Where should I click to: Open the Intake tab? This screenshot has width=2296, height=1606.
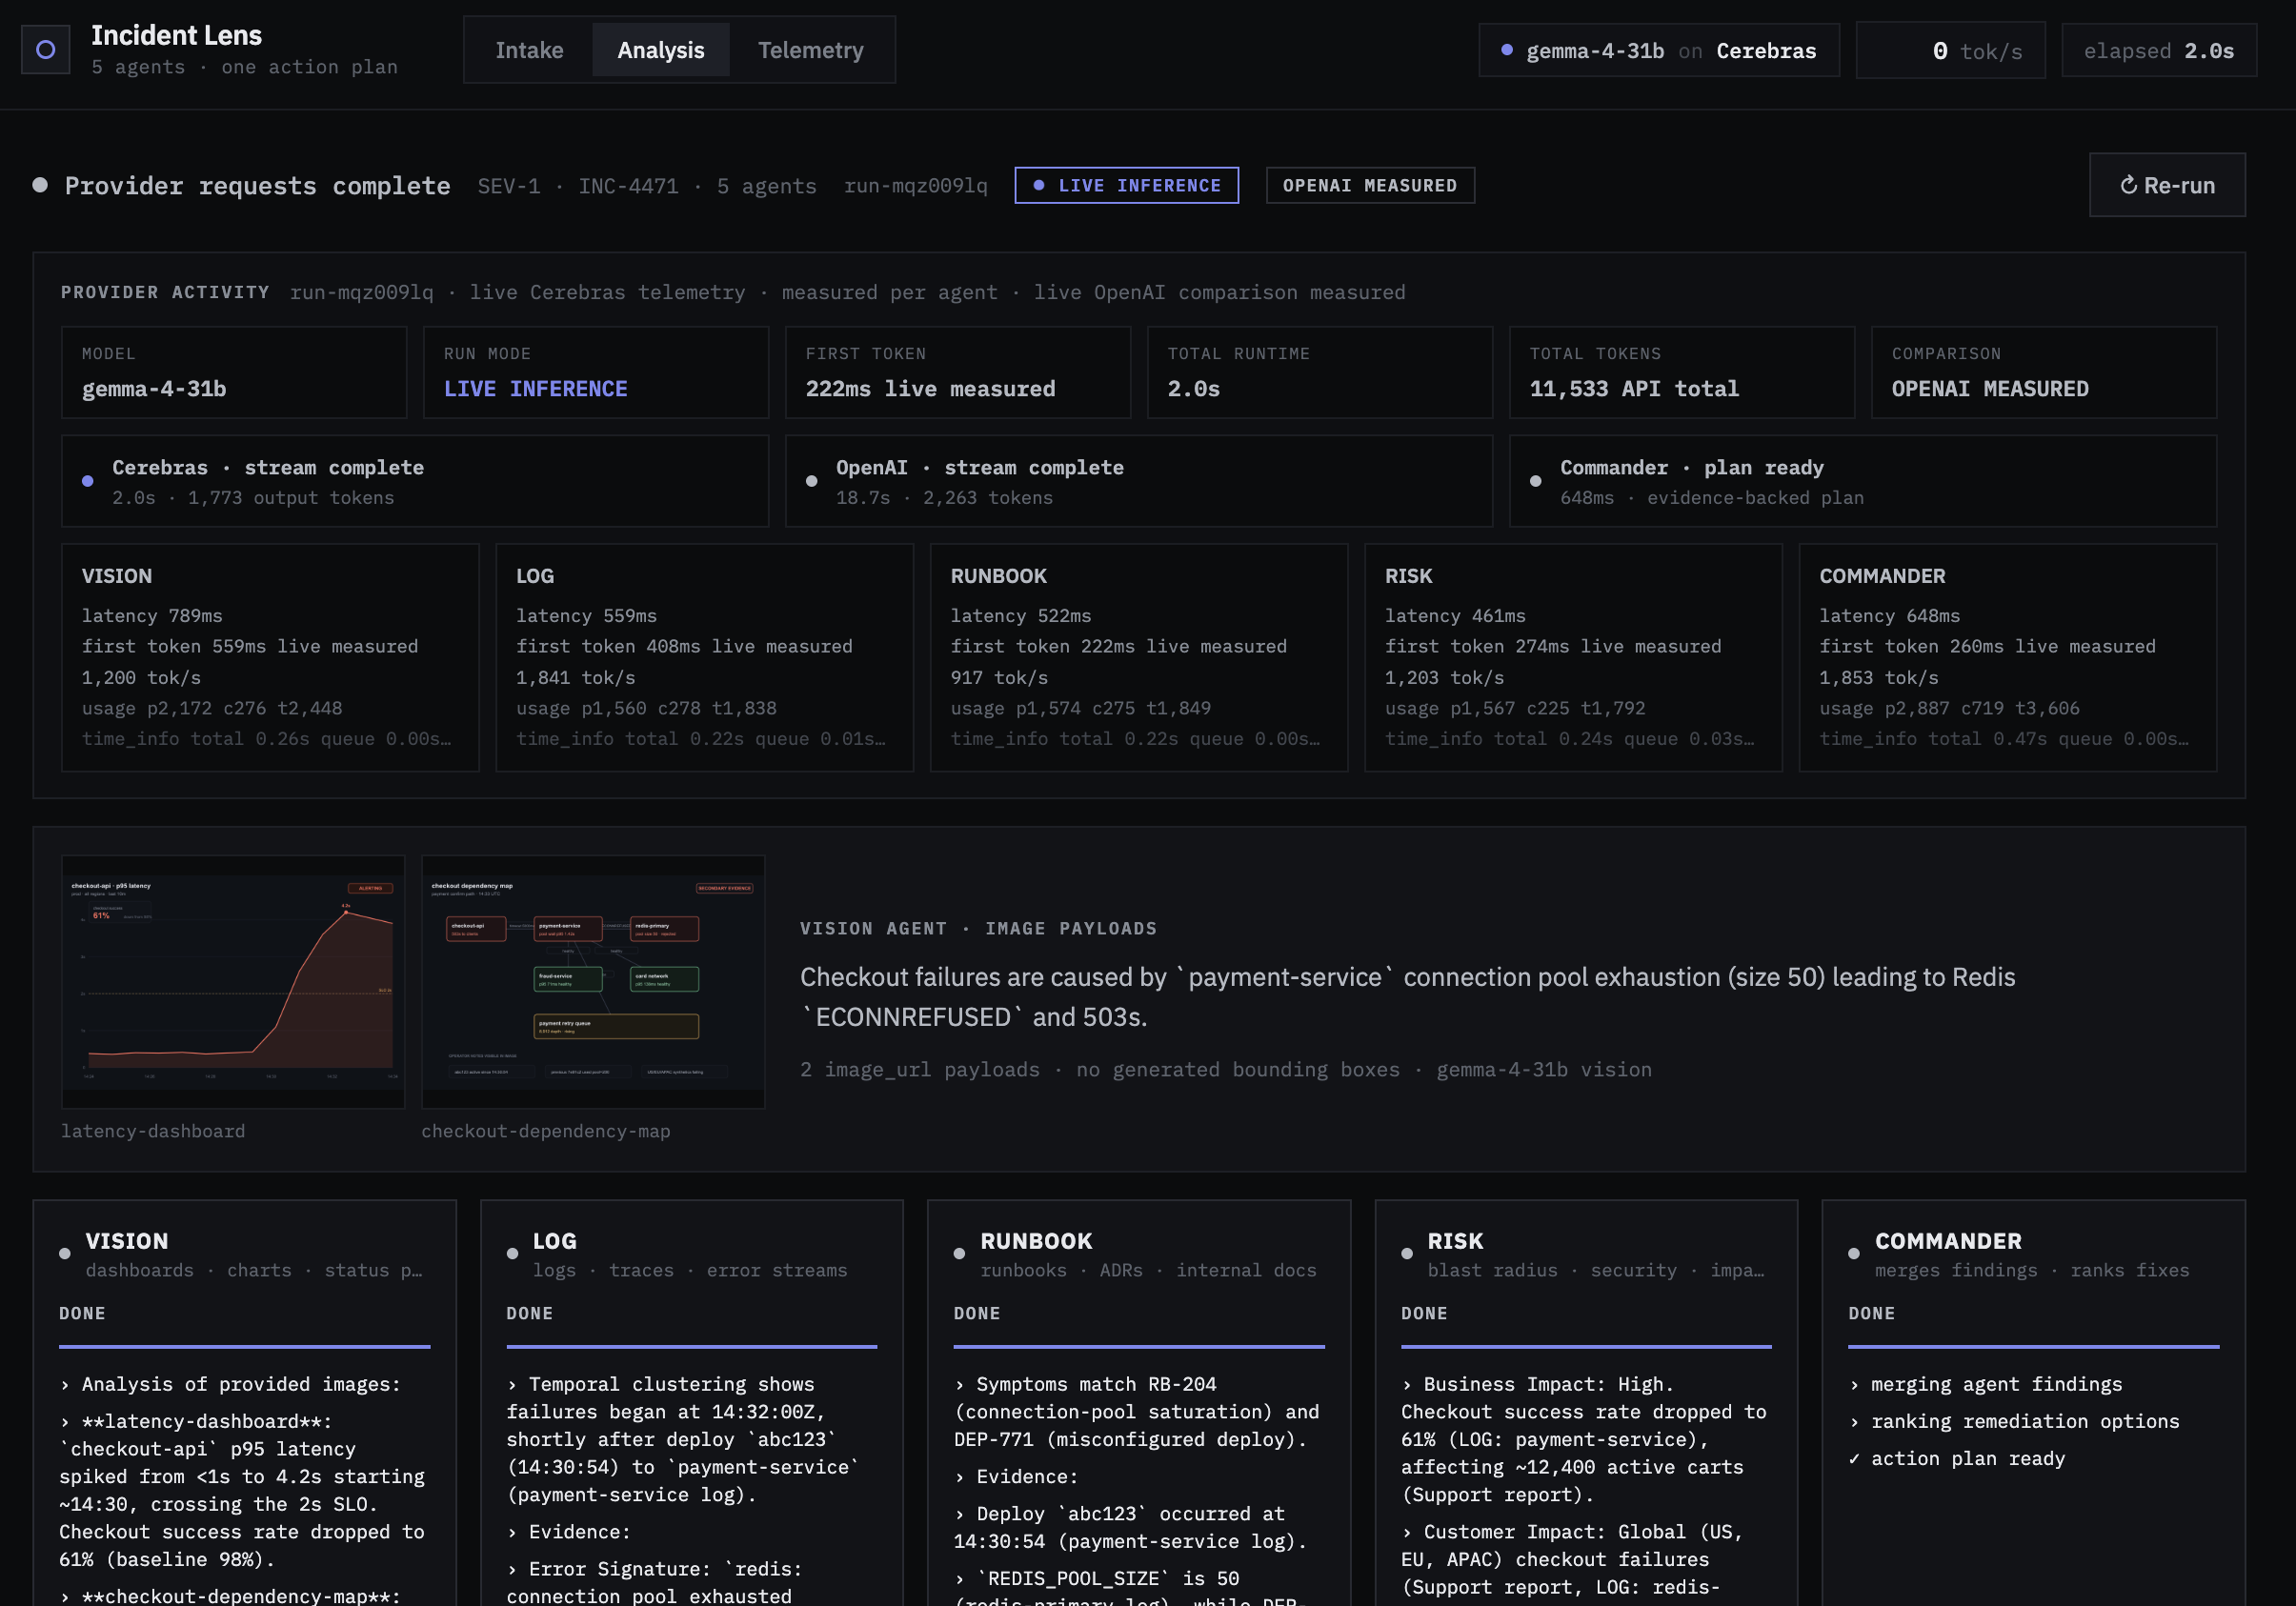[529, 50]
